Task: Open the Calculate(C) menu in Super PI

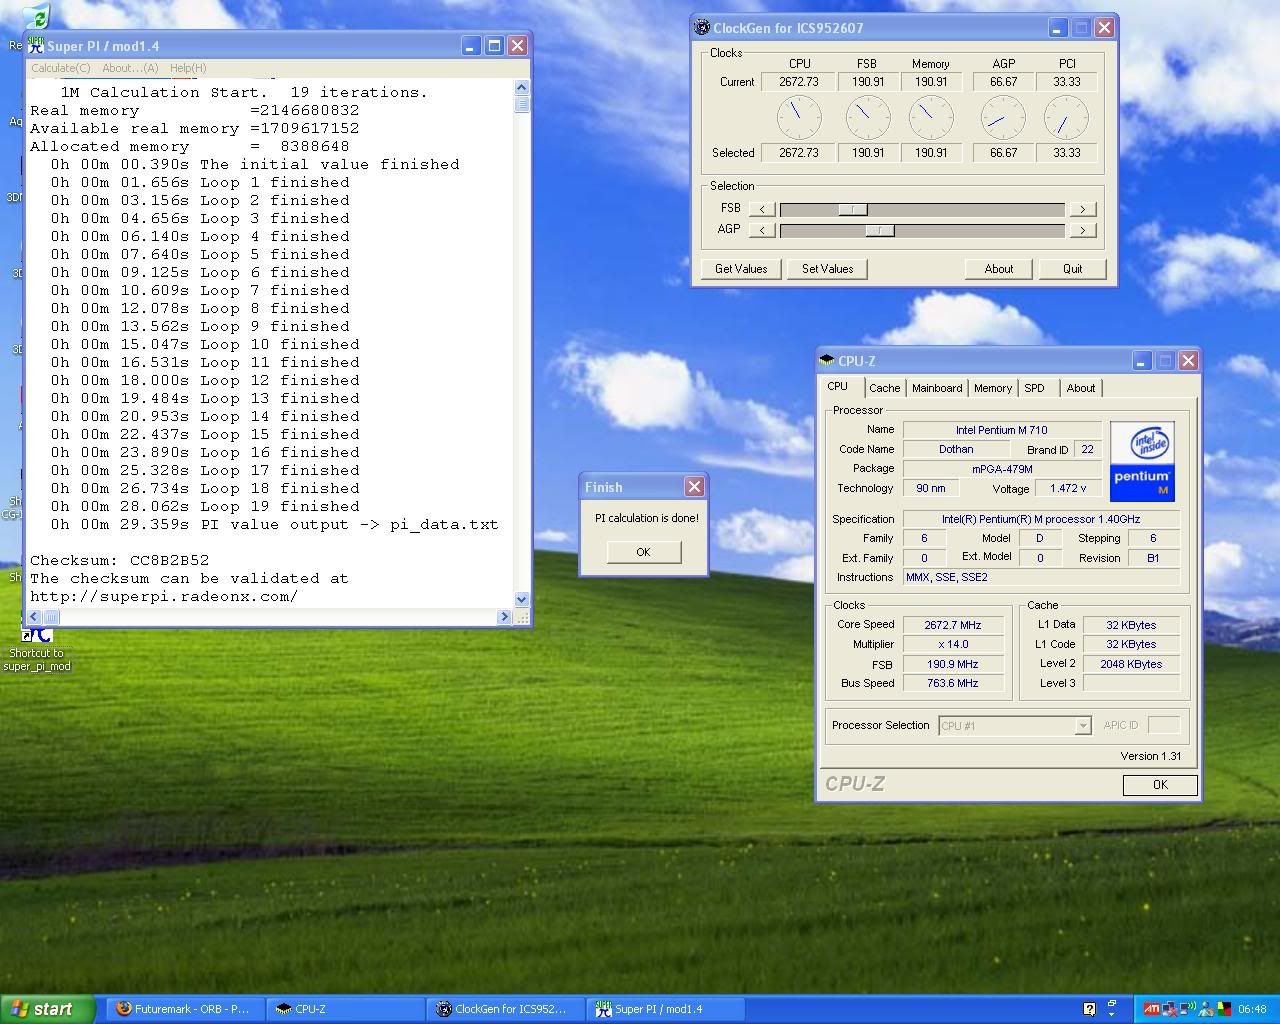Action: (x=61, y=68)
